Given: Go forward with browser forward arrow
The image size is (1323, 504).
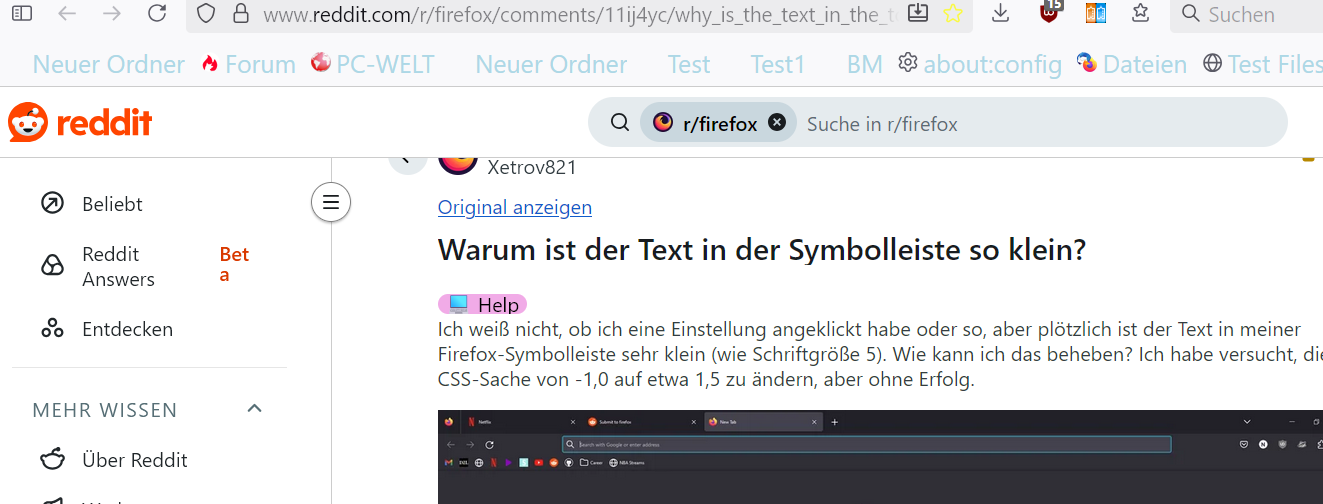Looking at the screenshot, I should (x=112, y=13).
